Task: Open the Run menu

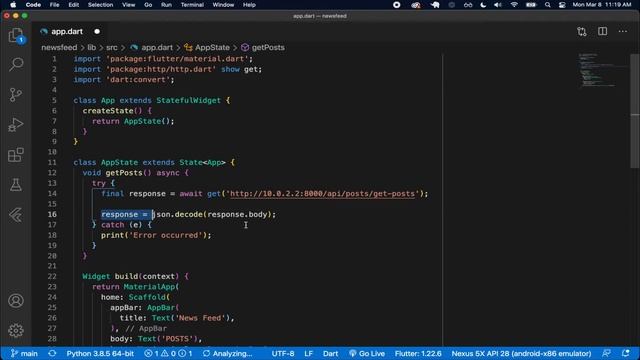Action: pyautogui.click(x=166, y=5)
